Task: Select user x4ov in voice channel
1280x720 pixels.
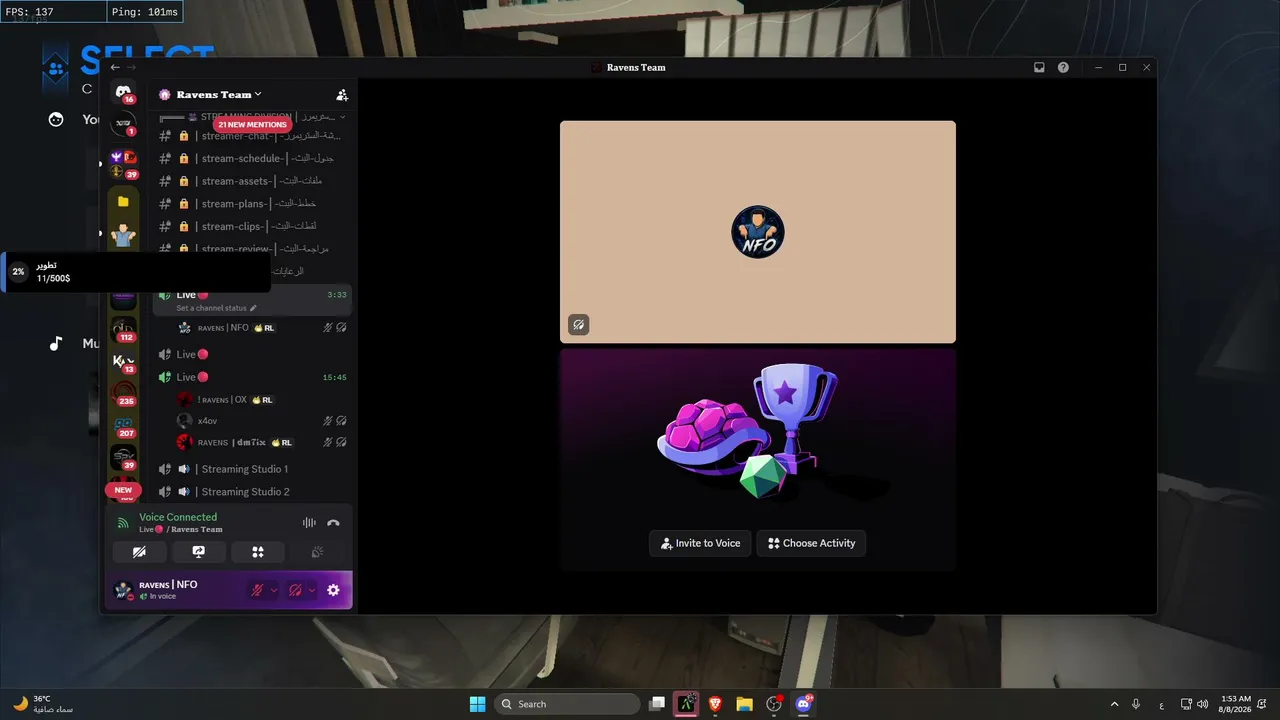Action: [262, 421]
